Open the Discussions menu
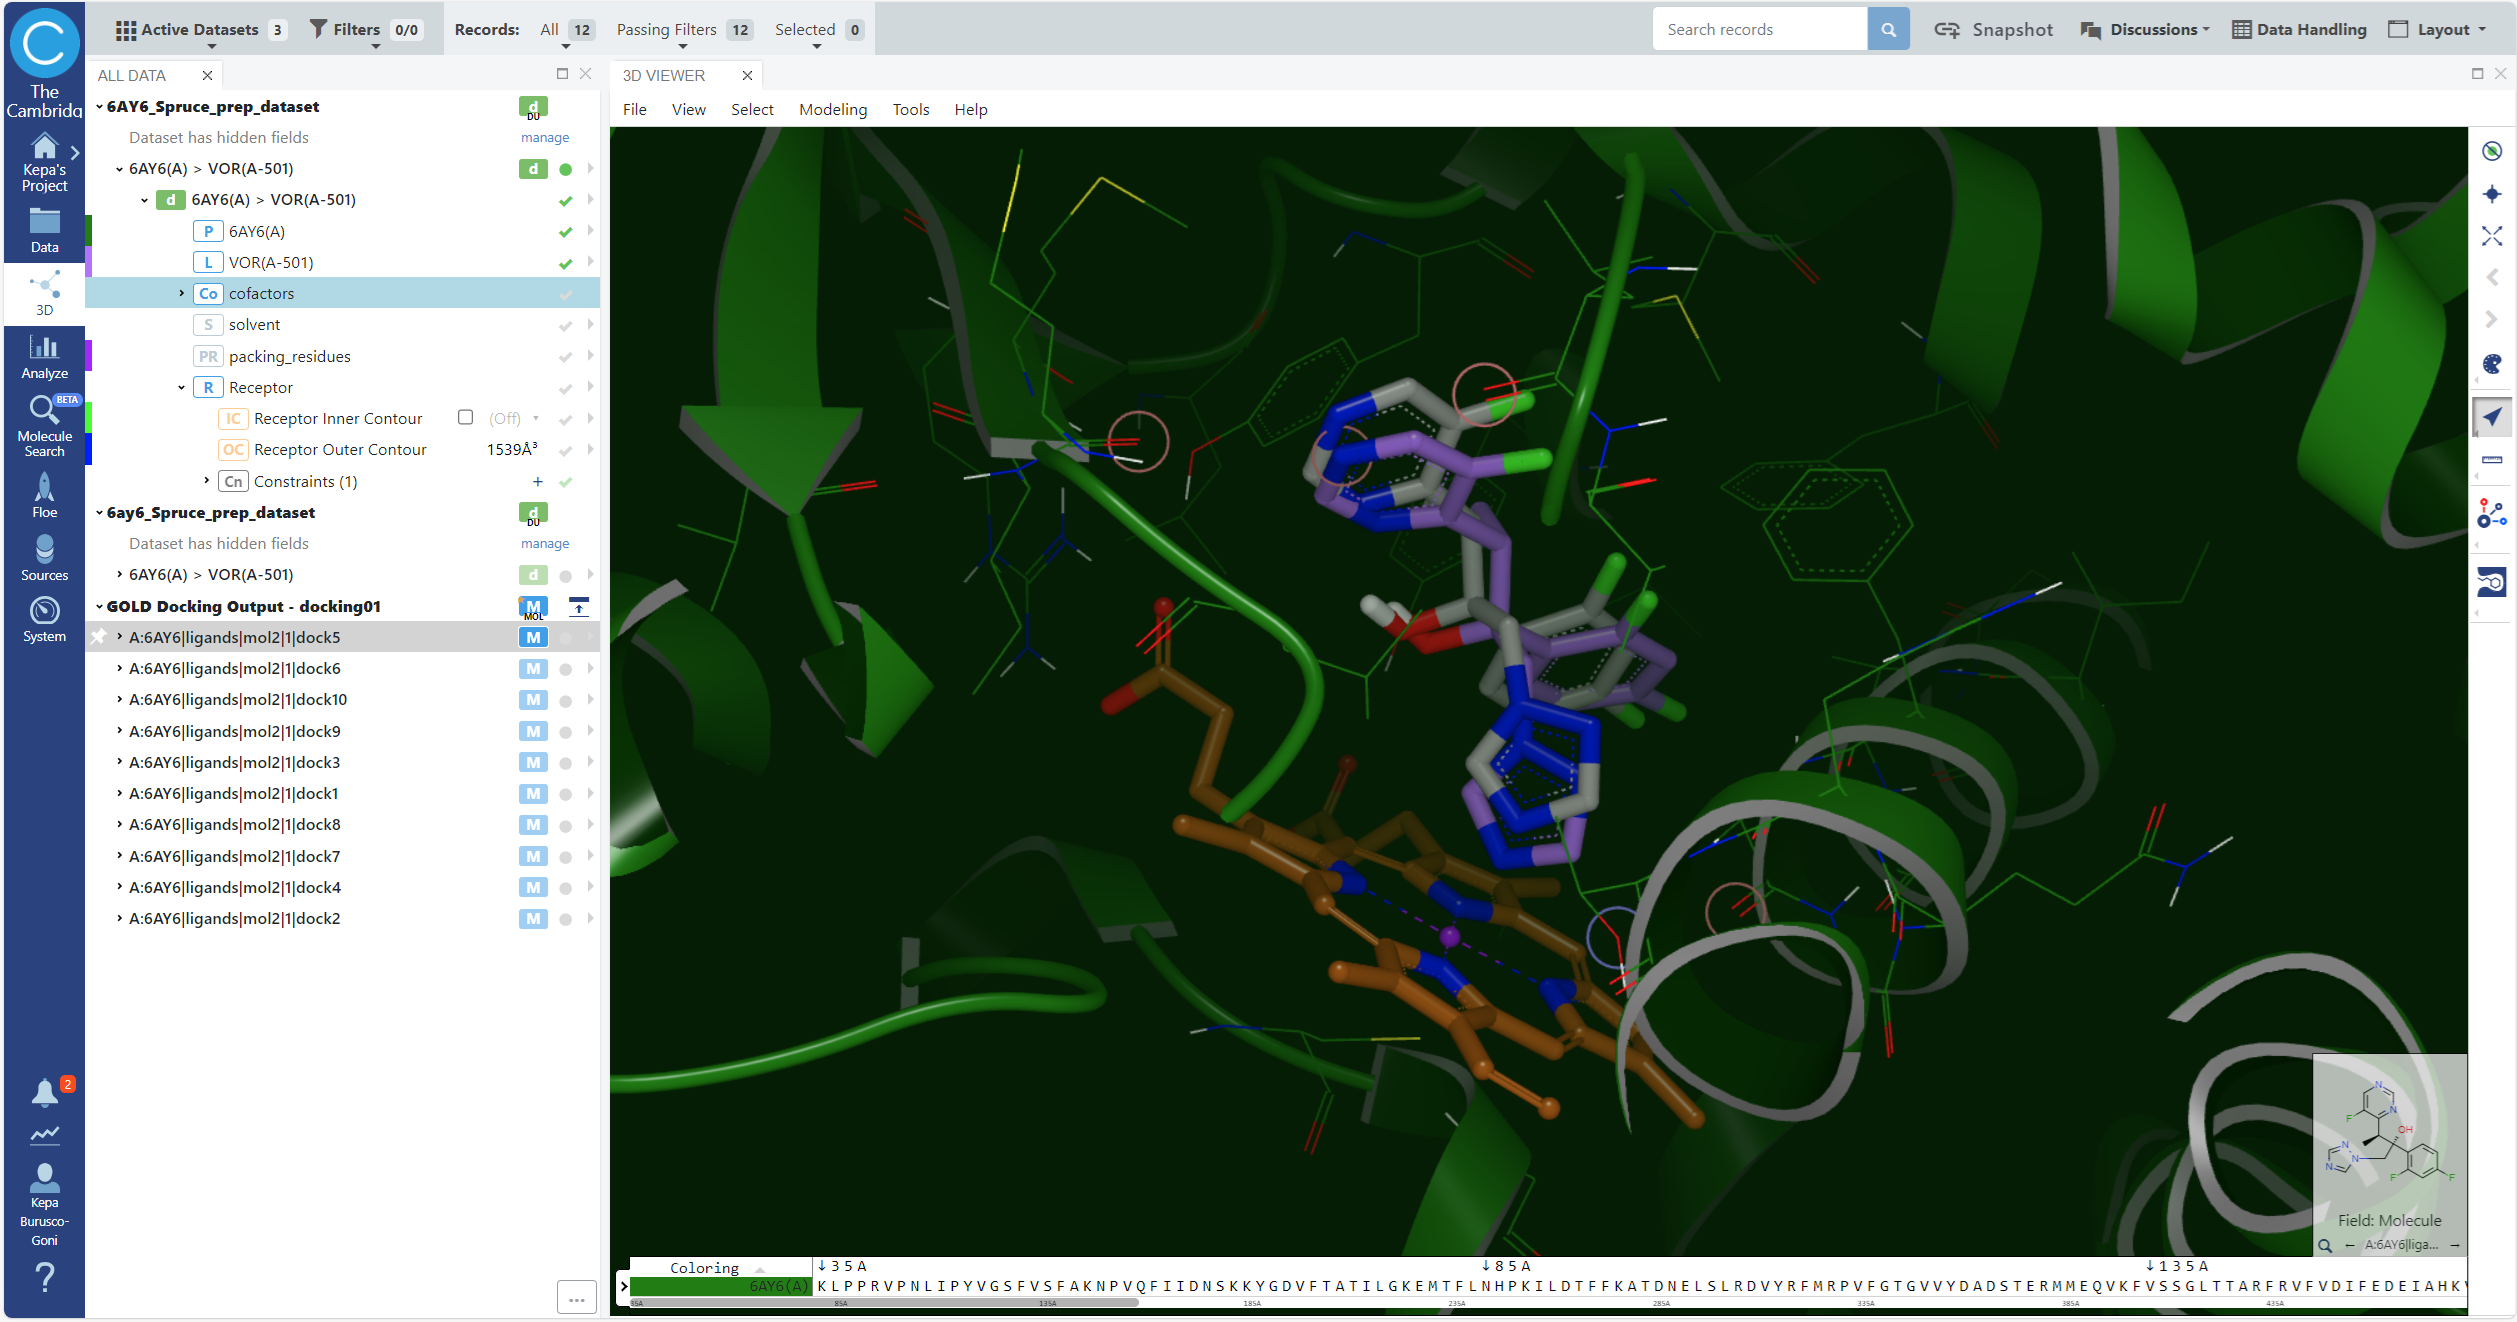 pyautogui.click(x=2145, y=29)
